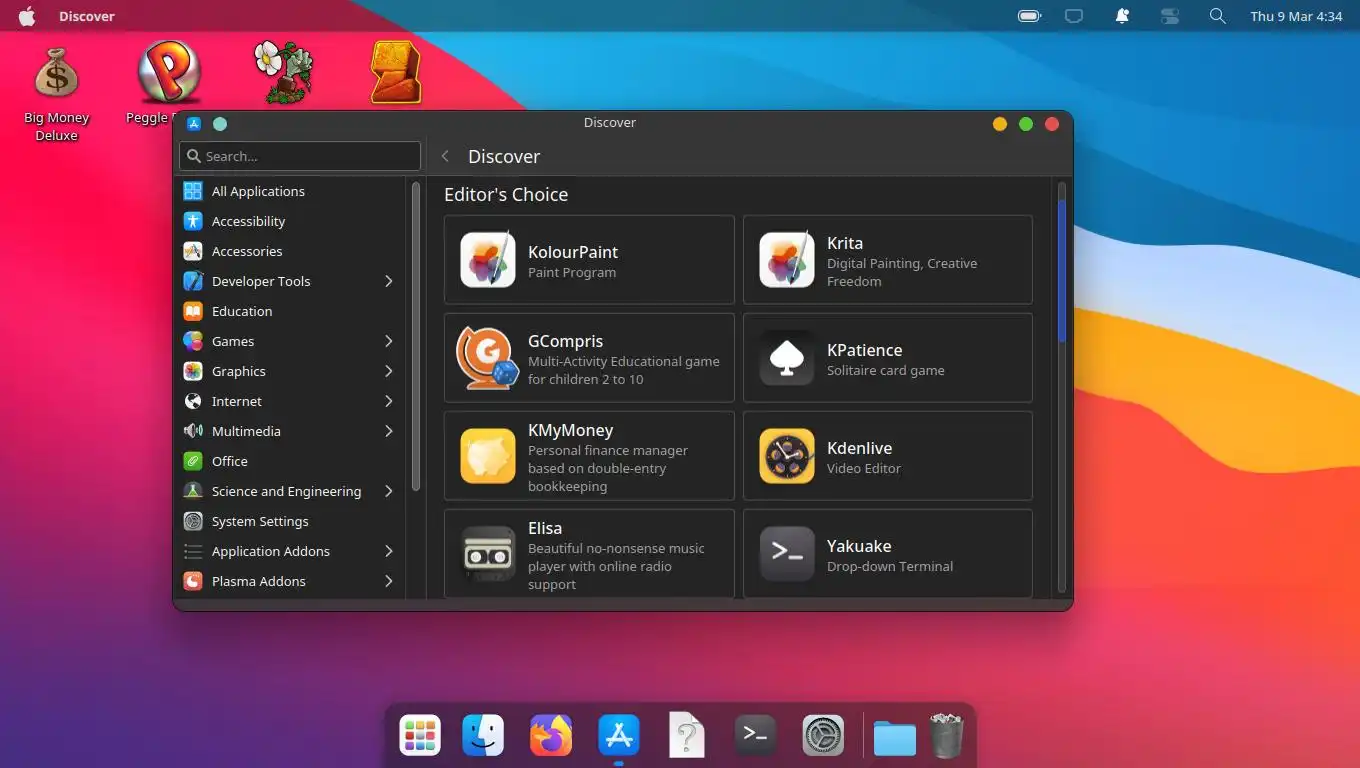Select the Education category label
The image size is (1360, 768).
pos(242,311)
